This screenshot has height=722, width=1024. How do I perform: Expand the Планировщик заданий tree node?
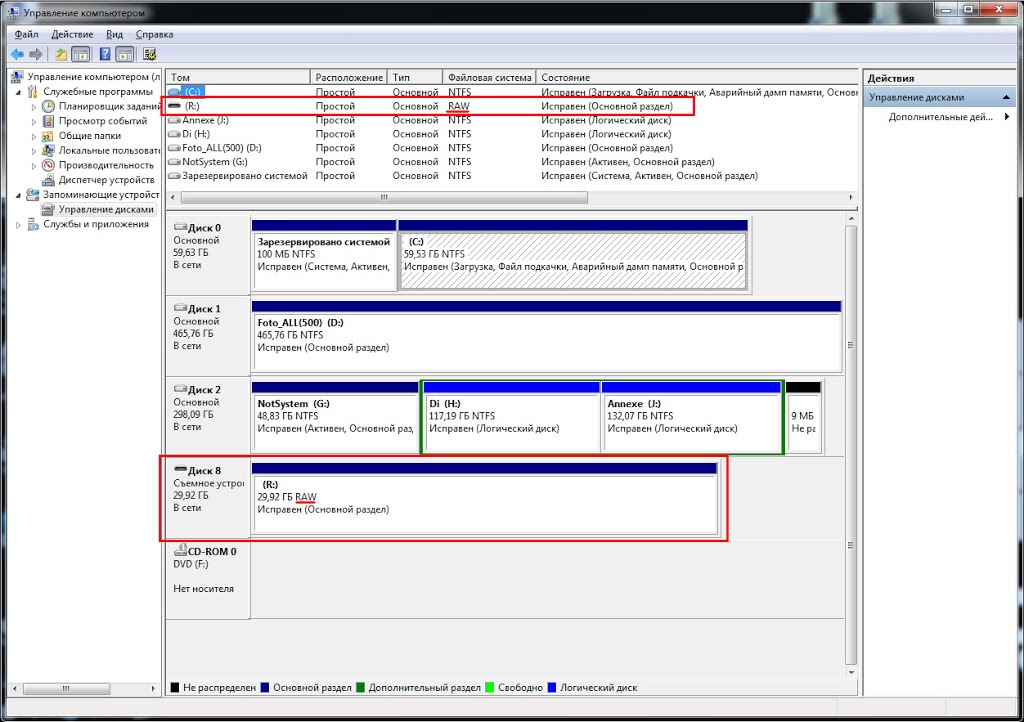pos(33,107)
